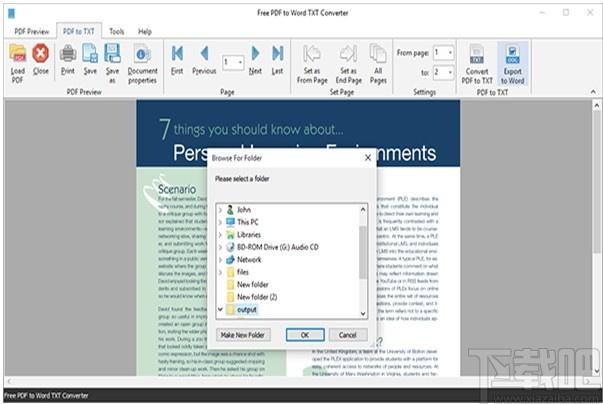Viewport: 603px width, 404px height.
Task: Open the current page number dropdown
Action: click(x=240, y=62)
